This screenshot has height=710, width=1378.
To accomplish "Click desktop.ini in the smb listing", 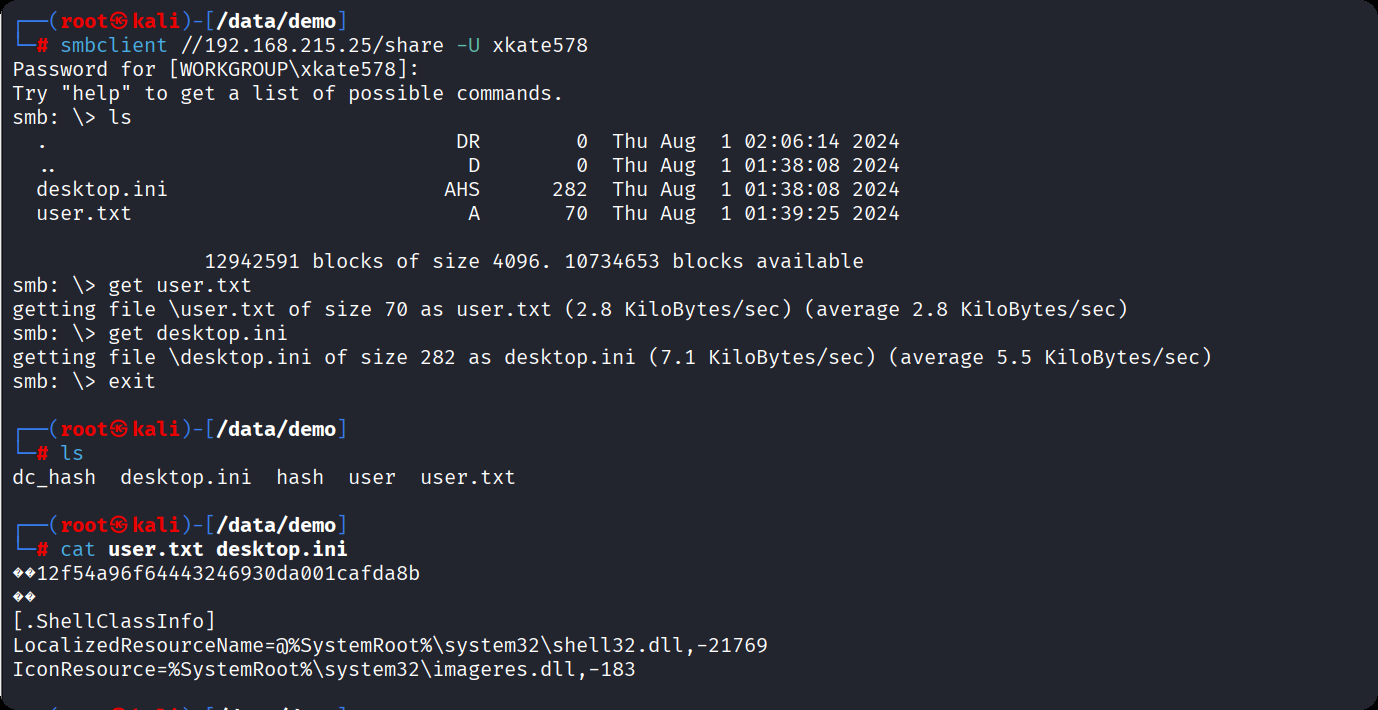I will coord(101,189).
